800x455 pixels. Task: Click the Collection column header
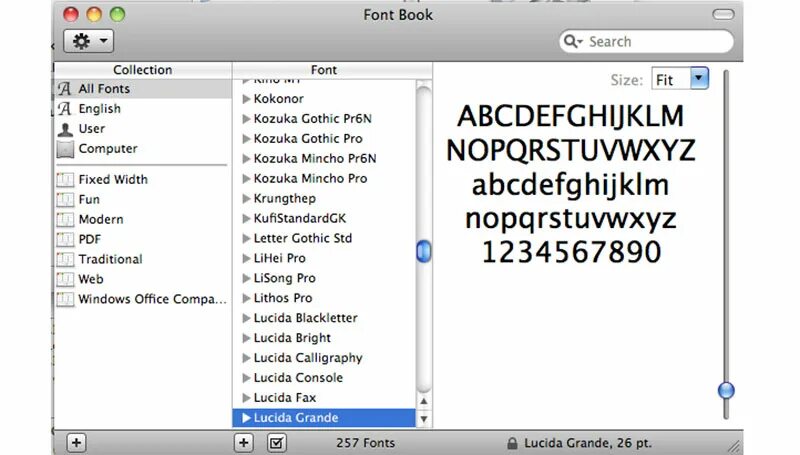pyautogui.click(x=143, y=70)
